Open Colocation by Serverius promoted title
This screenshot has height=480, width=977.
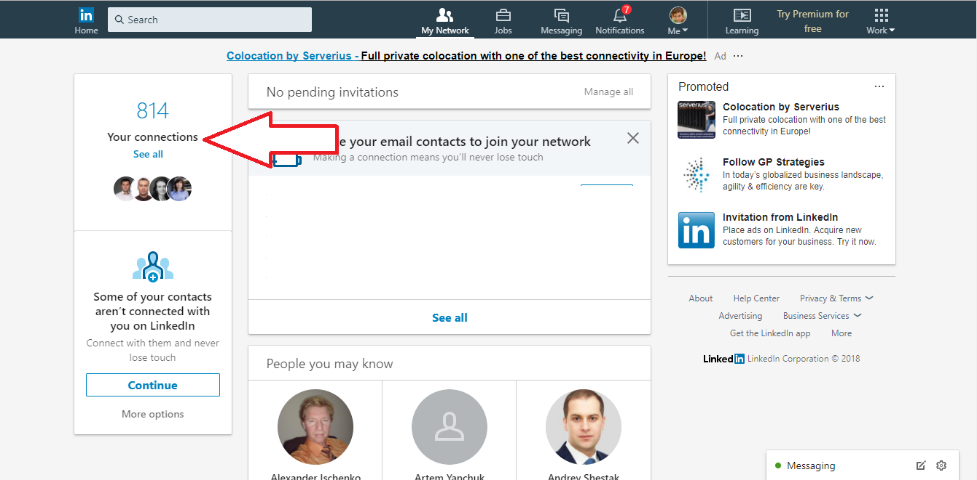[781, 107]
